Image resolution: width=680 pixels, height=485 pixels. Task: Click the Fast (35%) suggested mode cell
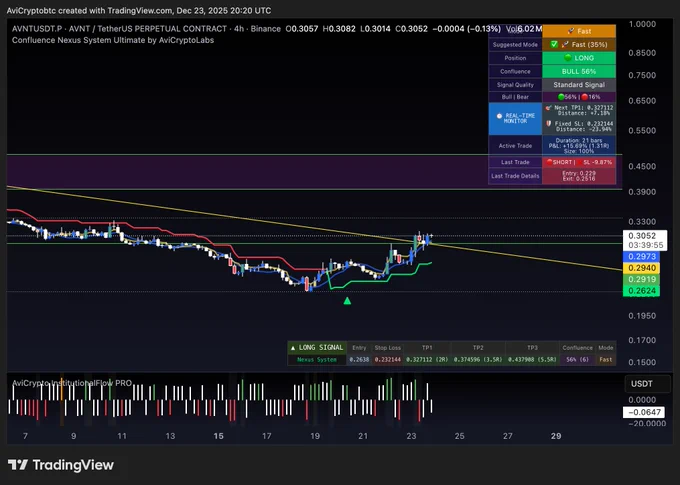[579, 45]
